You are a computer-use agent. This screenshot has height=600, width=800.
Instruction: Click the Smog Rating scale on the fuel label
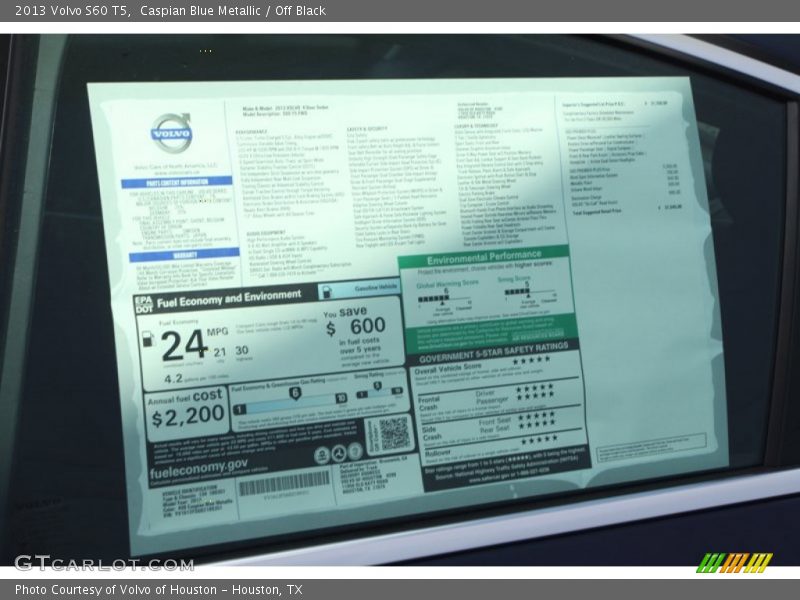pos(377,390)
